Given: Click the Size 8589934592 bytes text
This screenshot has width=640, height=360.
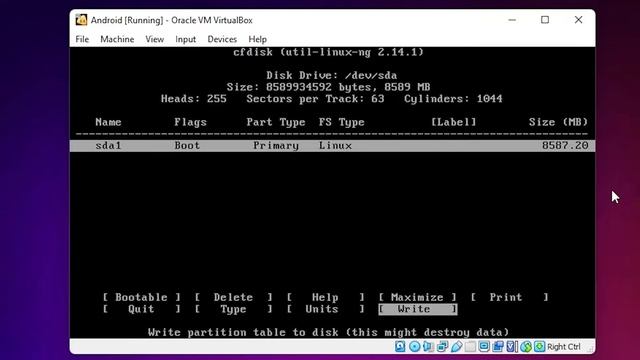Looking at the screenshot, I should 329,87.
